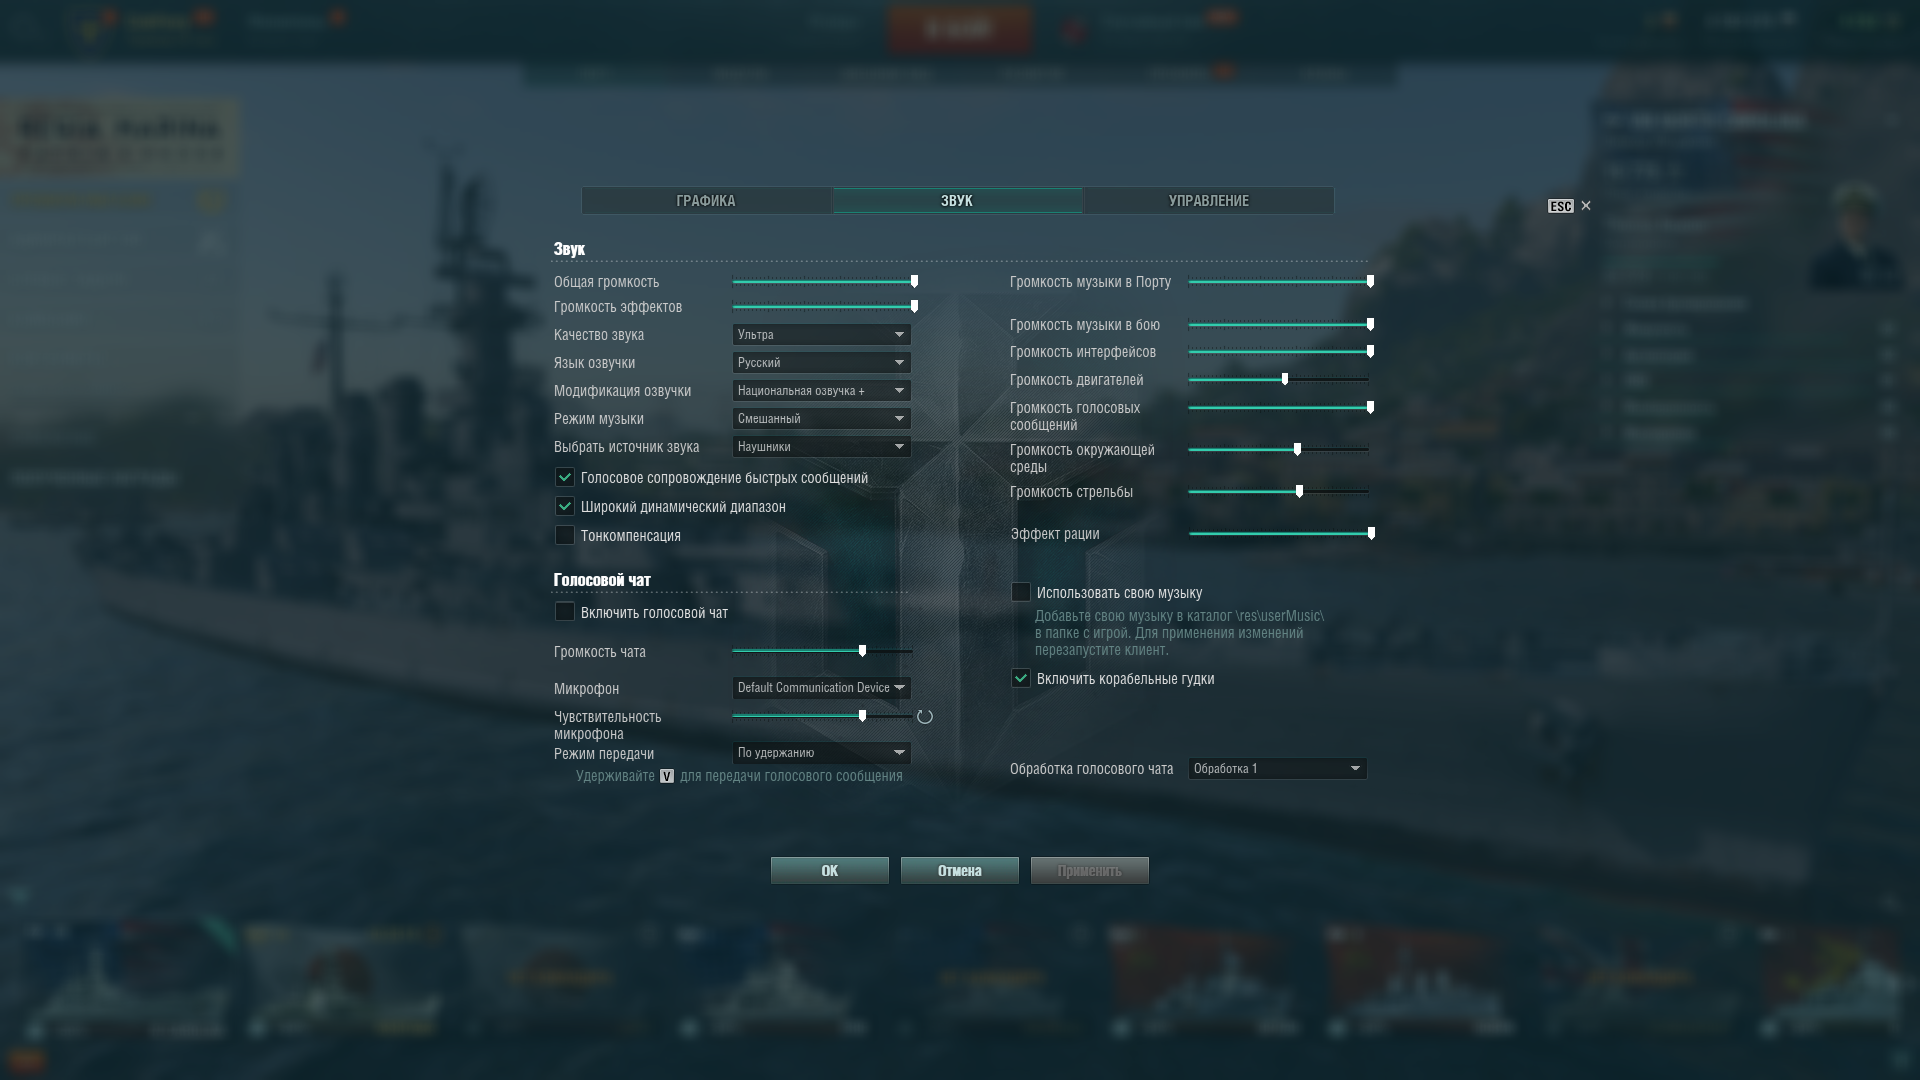Adjust the Эффект рации slider
This screenshot has width=1920, height=1080.
(1282, 534)
